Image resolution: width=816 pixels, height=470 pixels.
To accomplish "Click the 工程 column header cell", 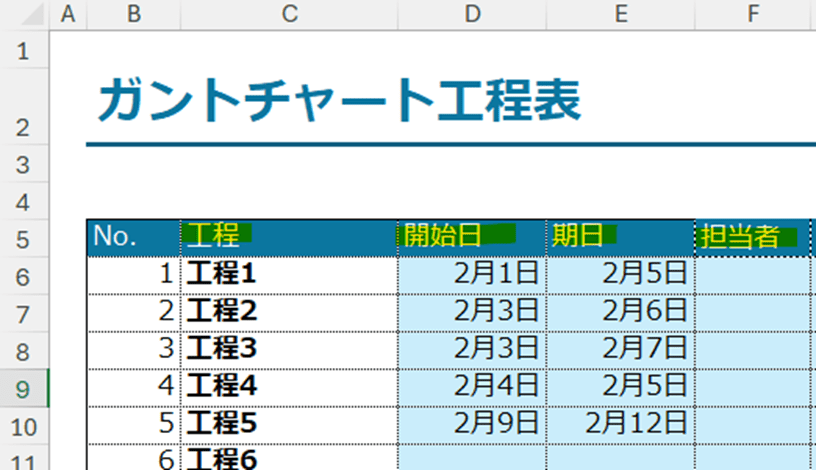I will pos(289,237).
